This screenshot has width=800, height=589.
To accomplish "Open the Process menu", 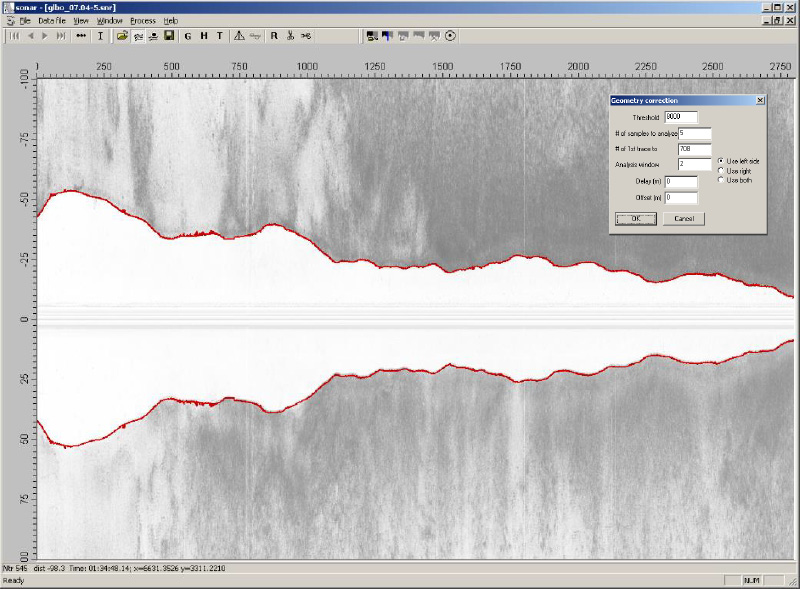I will [143, 21].
